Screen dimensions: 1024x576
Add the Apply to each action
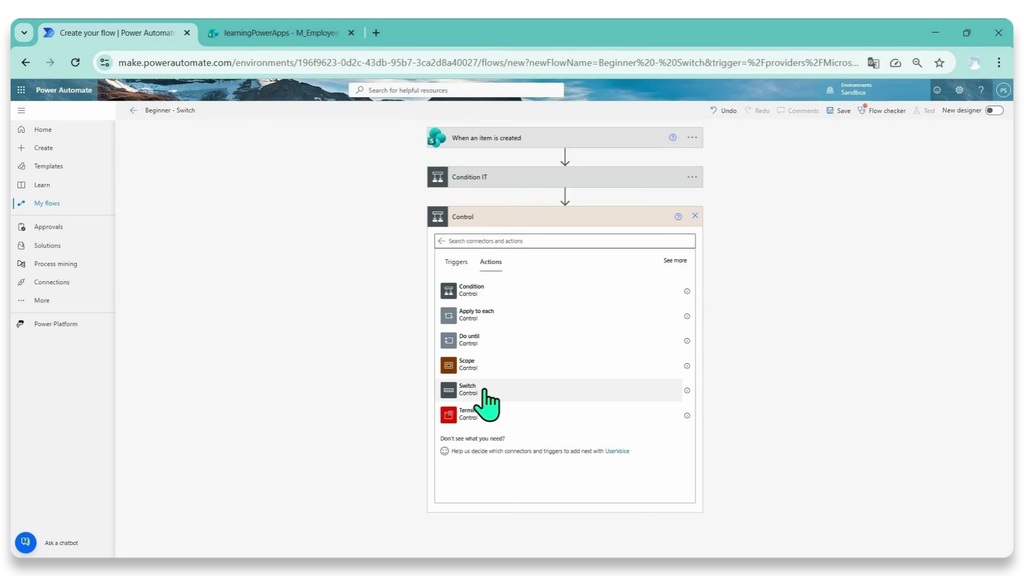pyautogui.click(x=560, y=315)
